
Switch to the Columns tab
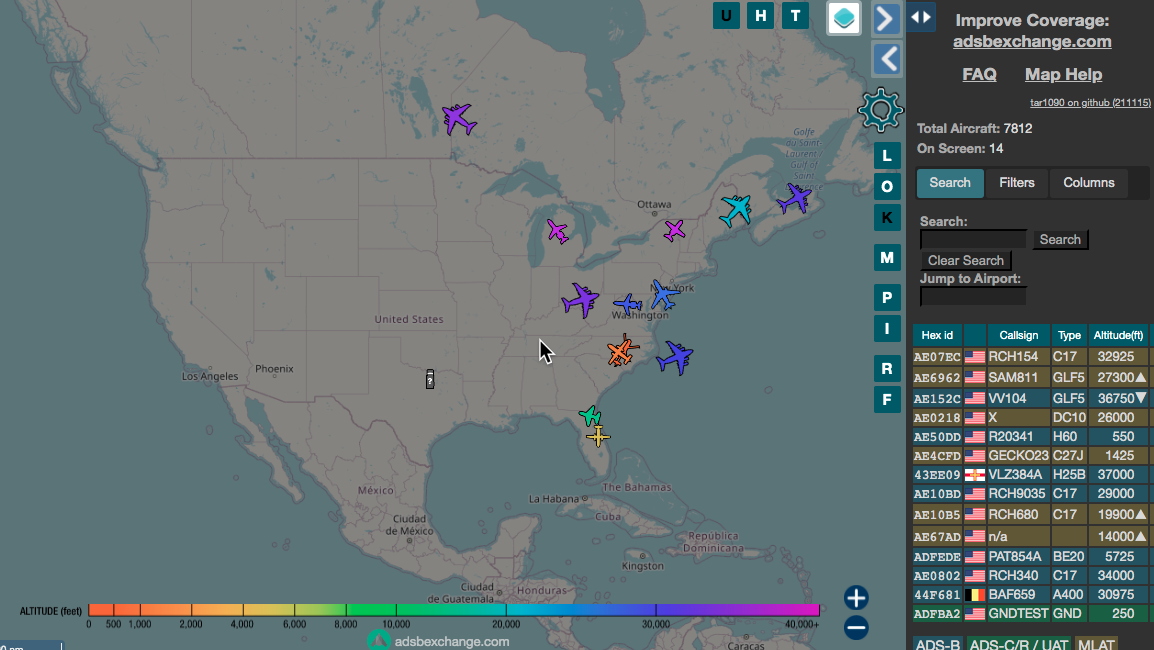(1088, 183)
